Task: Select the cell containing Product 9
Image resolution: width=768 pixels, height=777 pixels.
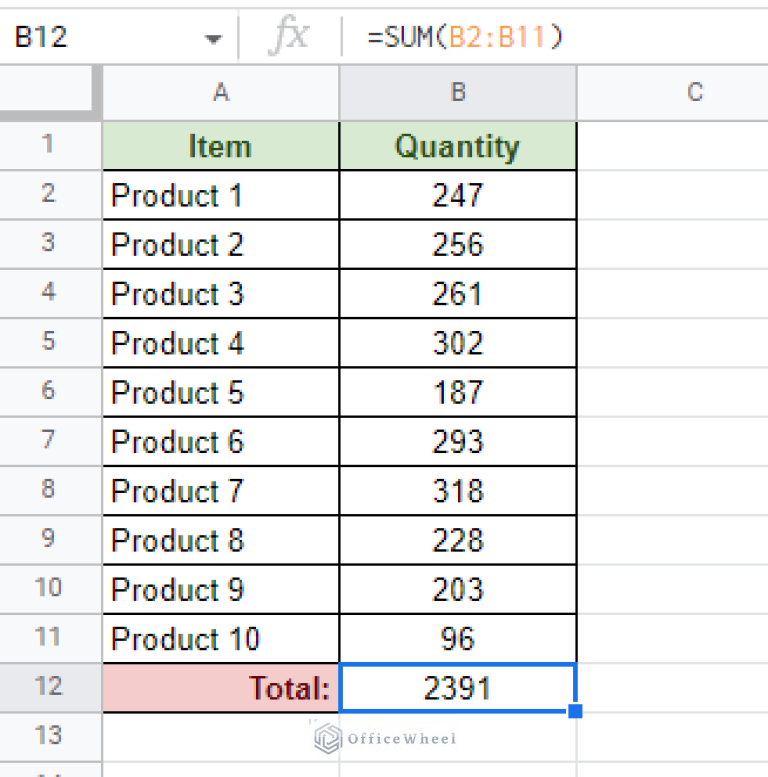Action: [220, 589]
